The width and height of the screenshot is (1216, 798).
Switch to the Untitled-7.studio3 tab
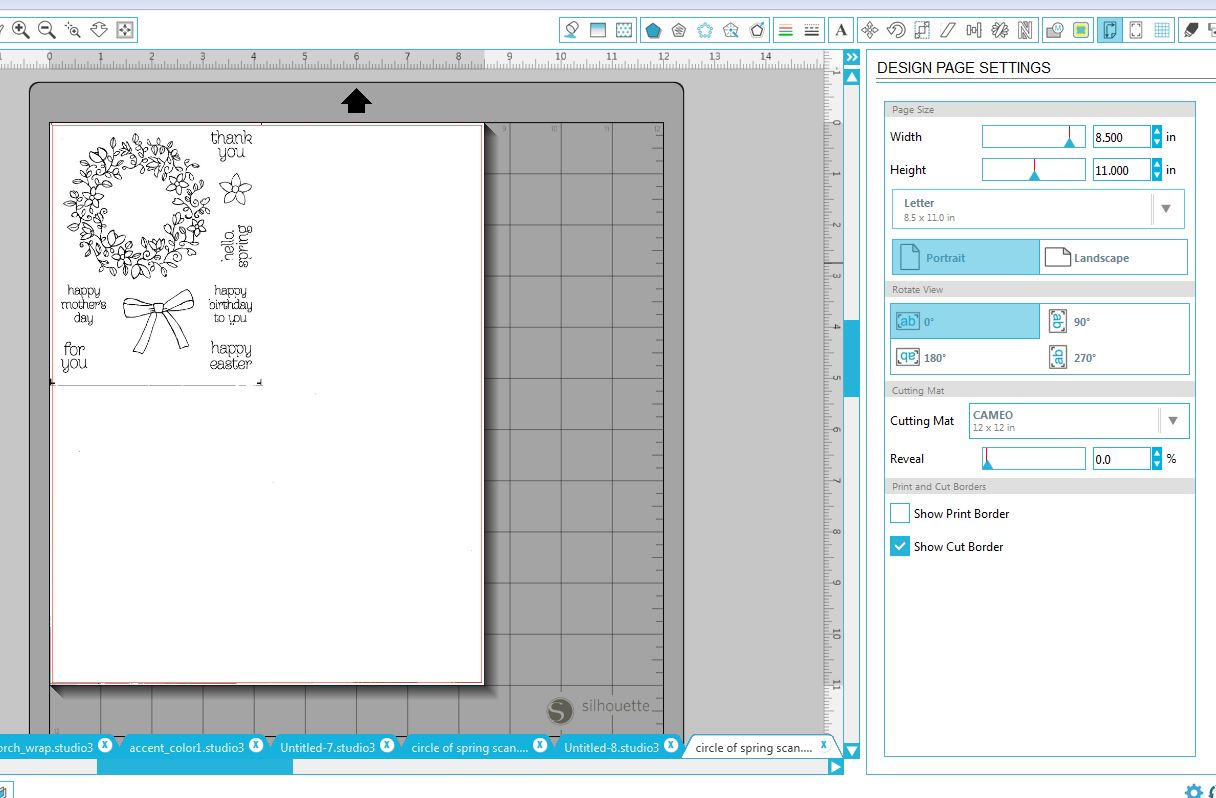pyautogui.click(x=327, y=747)
